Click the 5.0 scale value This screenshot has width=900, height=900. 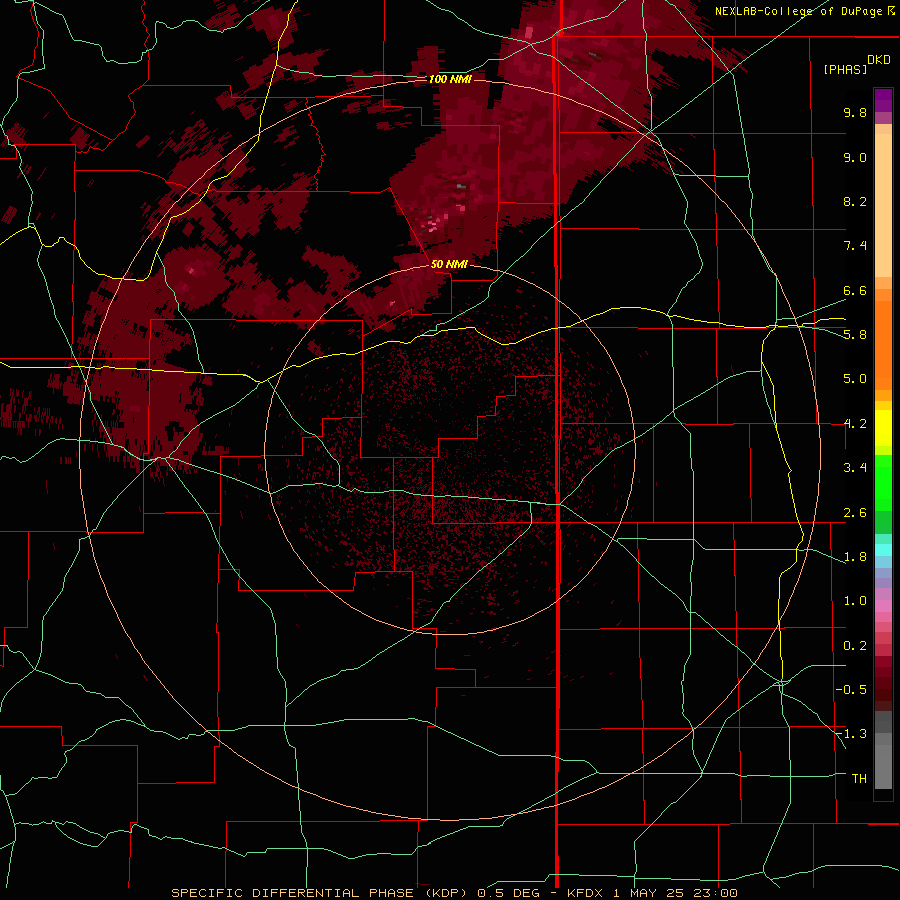point(855,379)
